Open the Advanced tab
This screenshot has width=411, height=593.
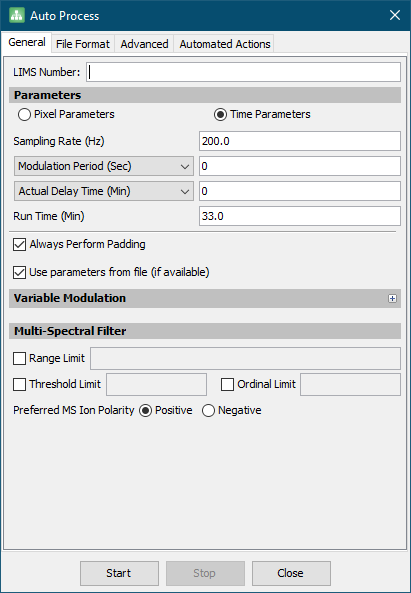tap(144, 44)
